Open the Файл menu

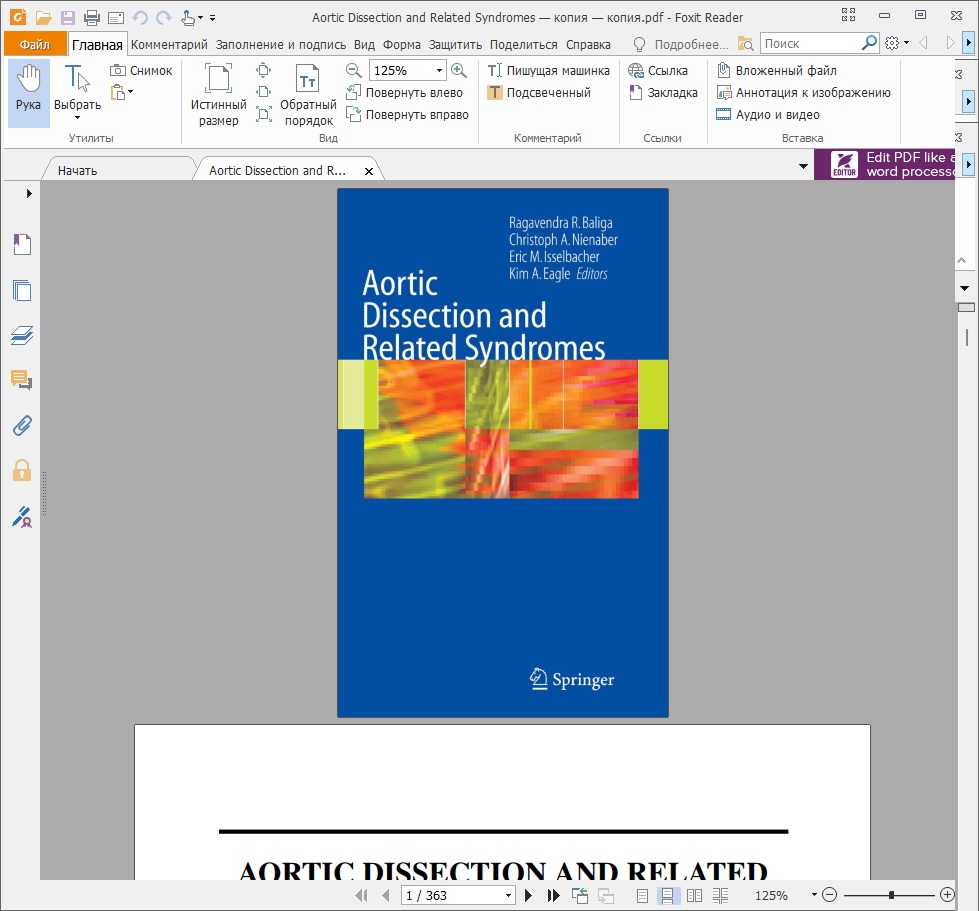point(35,44)
